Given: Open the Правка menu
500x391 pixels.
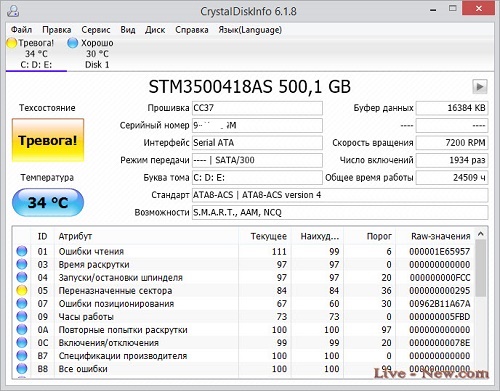Looking at the screenshot, I should click(x=57, y=30).
